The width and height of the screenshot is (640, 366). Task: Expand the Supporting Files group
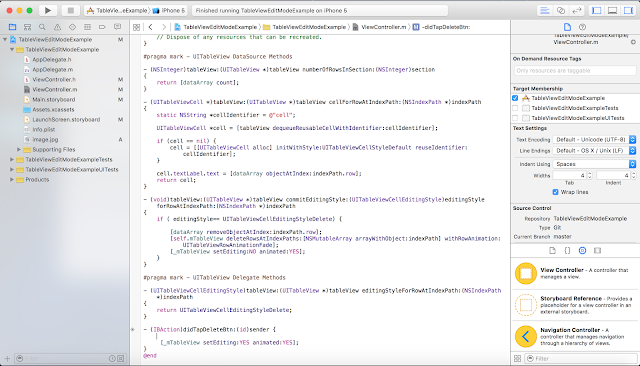point(19,149)
